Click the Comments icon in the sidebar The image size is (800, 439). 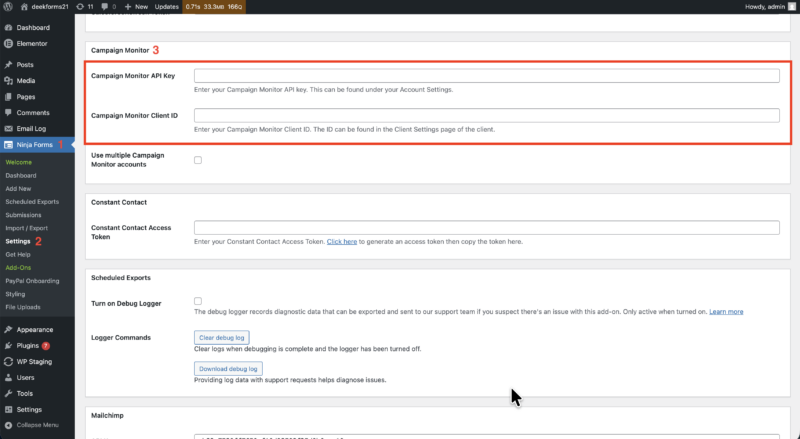point(8,112)
